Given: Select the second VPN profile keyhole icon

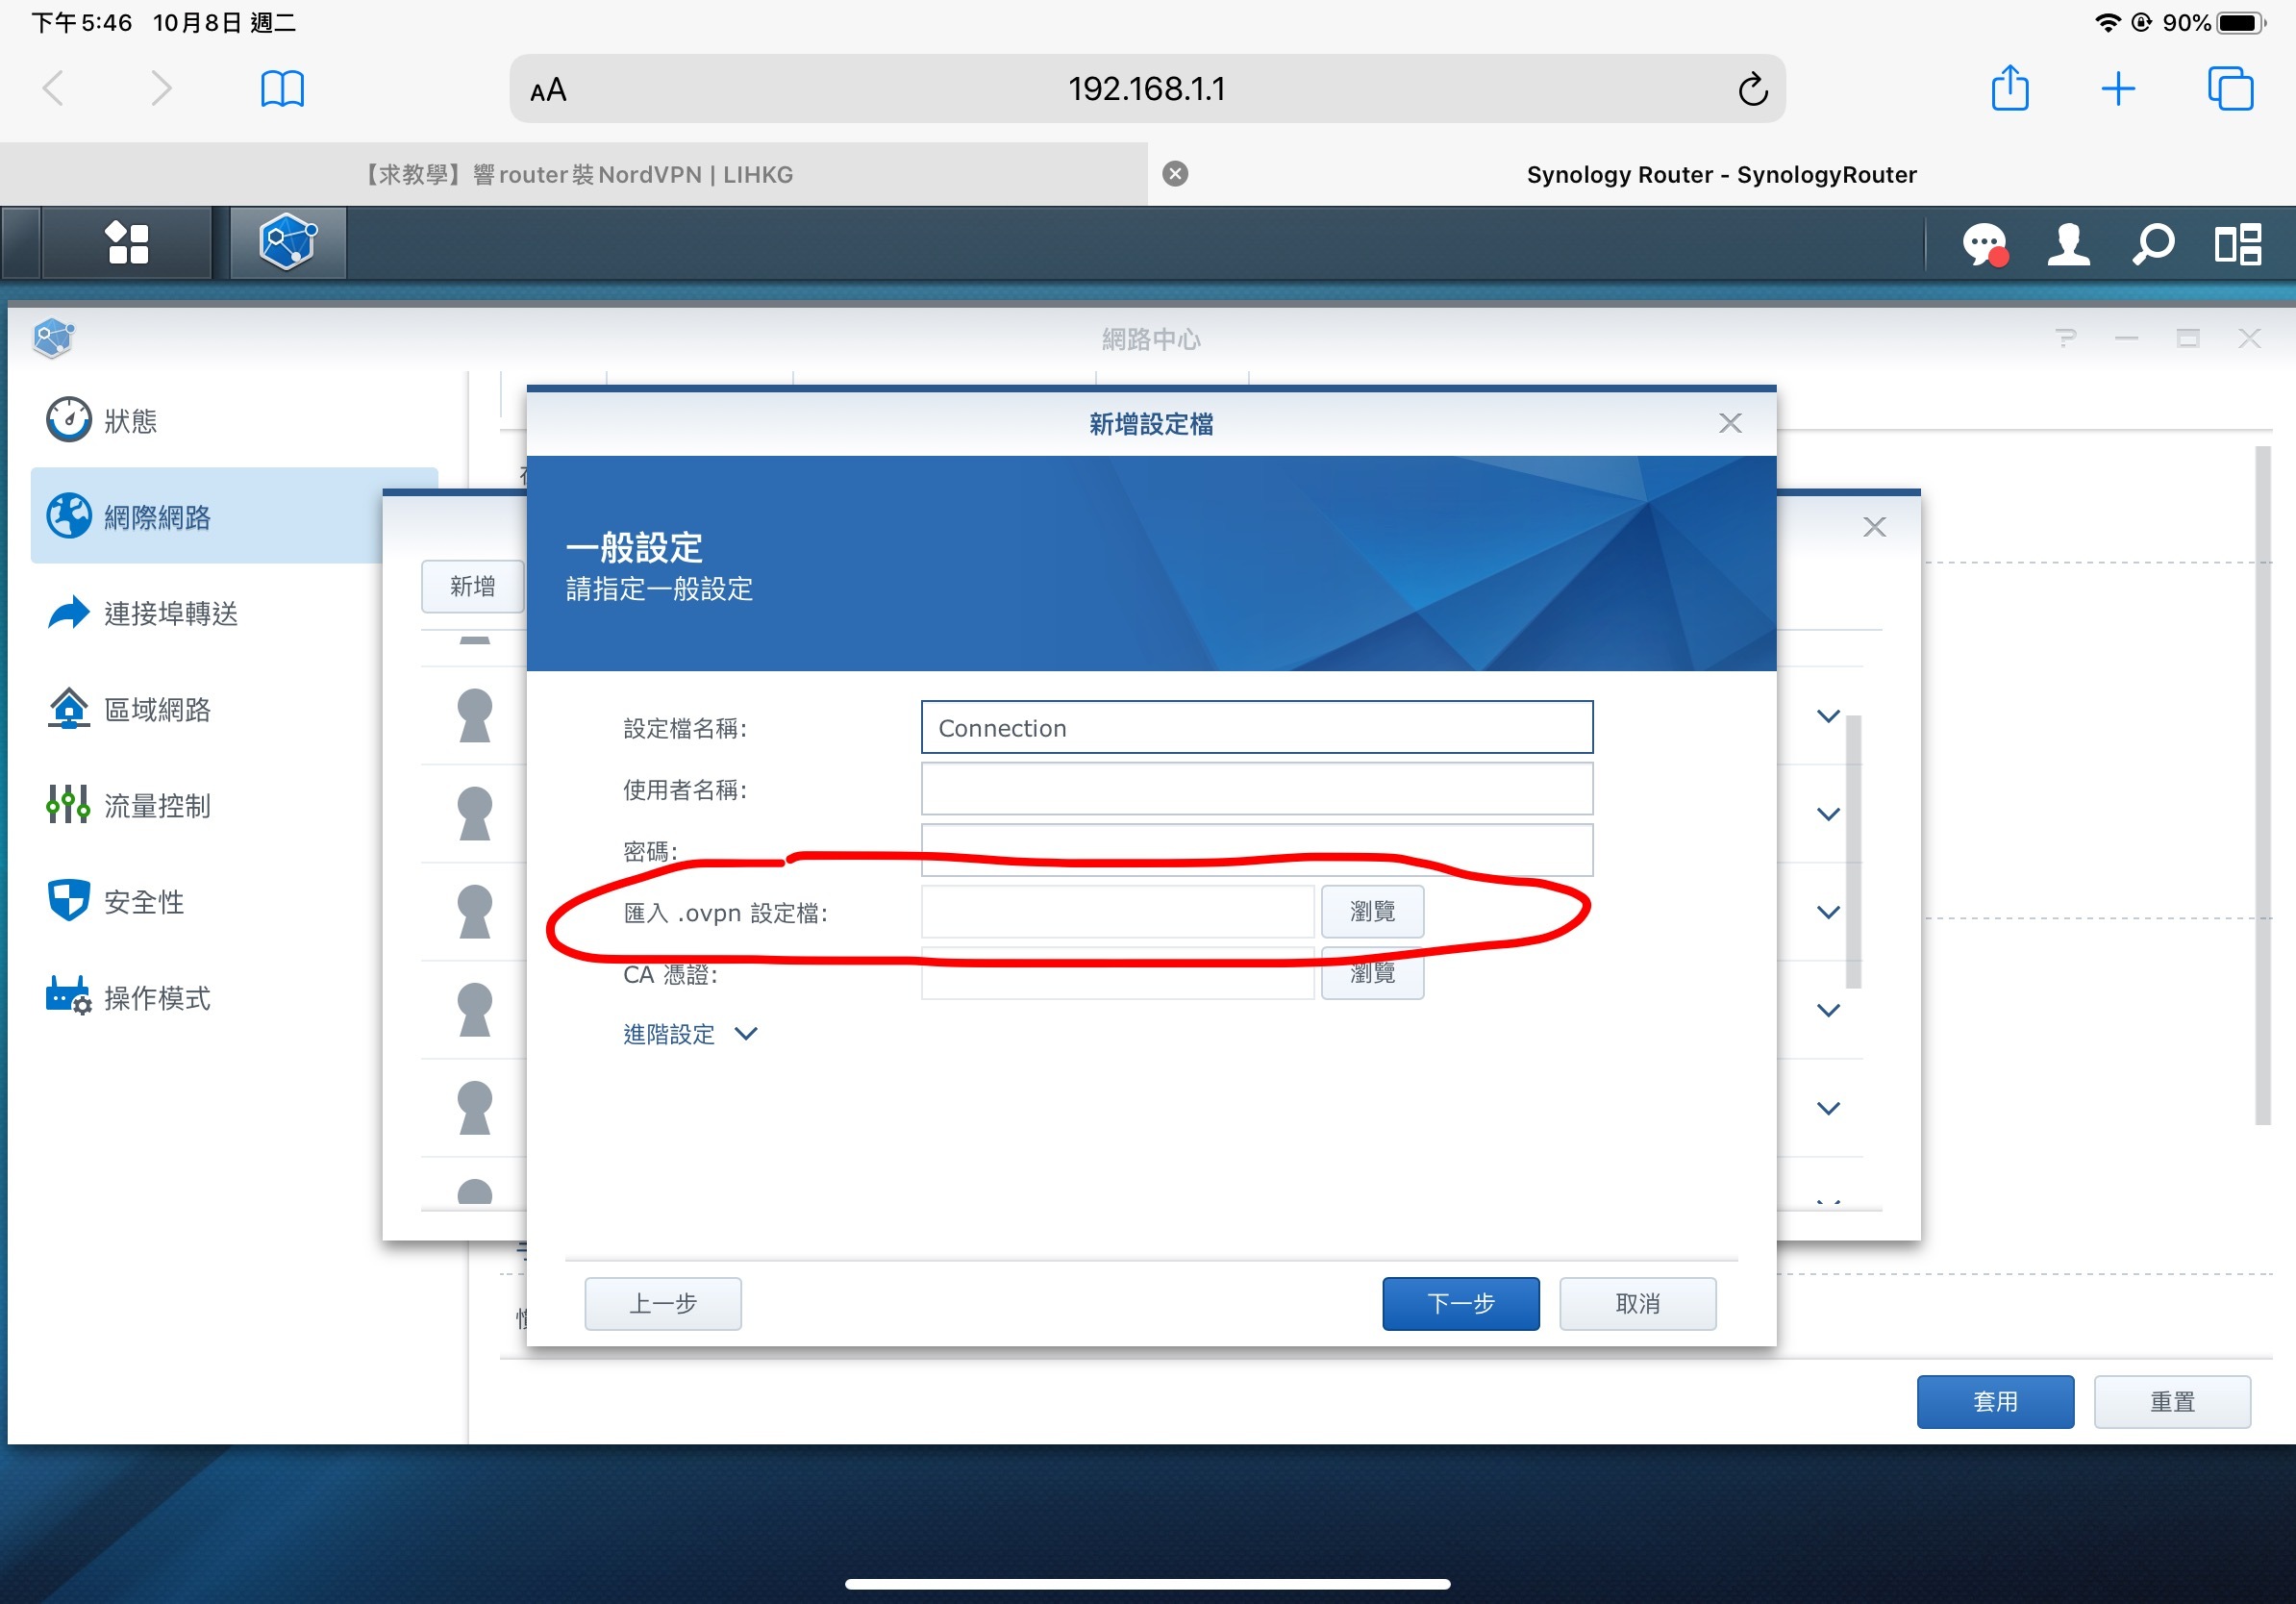Looking at the screenshot, I should click(x=474, y=813).
